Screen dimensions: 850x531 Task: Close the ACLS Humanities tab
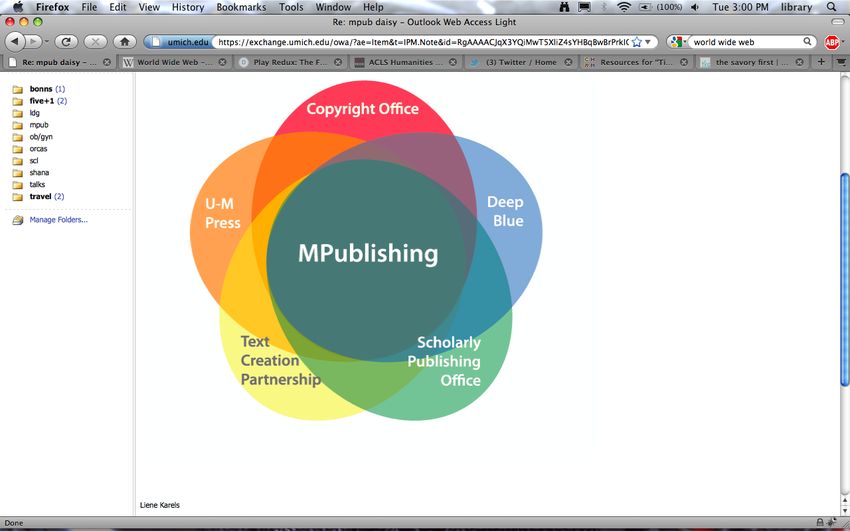pos(453,62)
